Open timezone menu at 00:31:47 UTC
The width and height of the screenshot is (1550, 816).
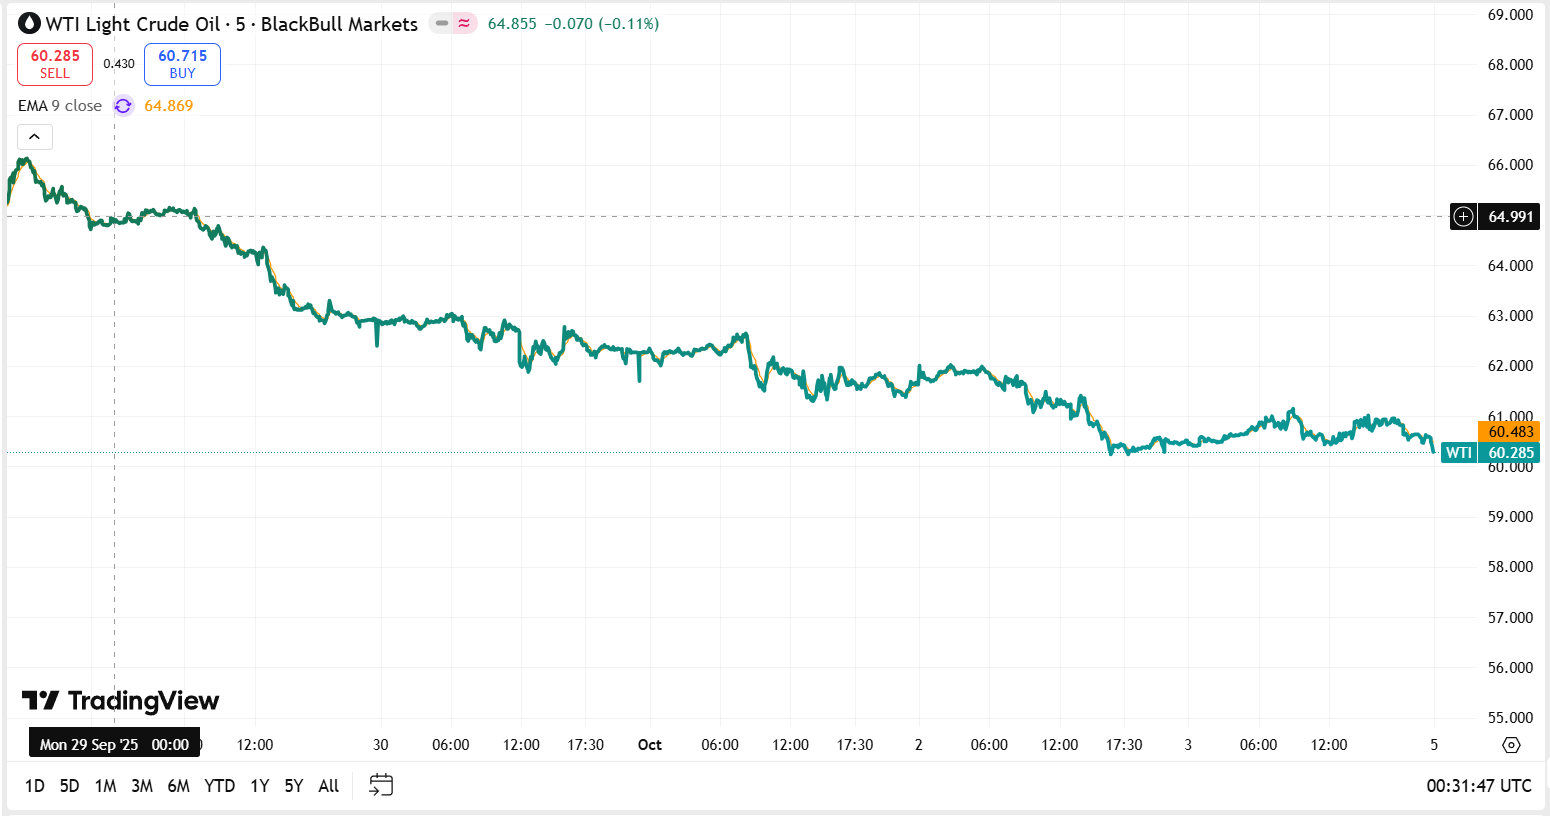pyautogui.click(x=1478, y=786)
